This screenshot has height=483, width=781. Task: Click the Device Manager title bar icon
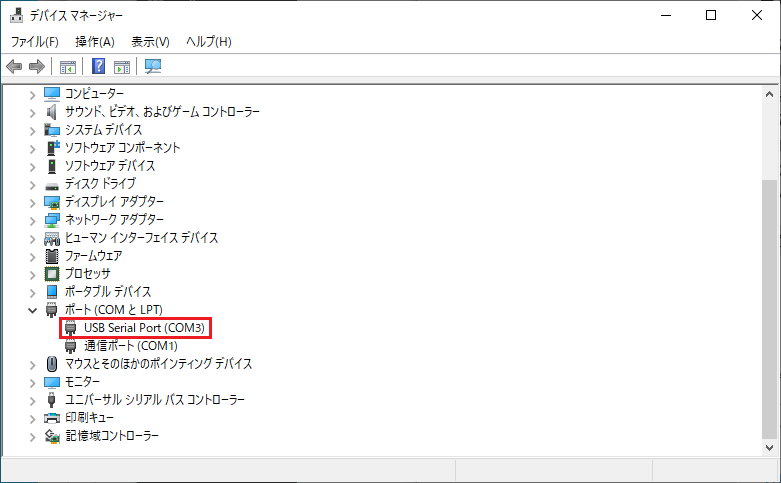coord(16,15)
